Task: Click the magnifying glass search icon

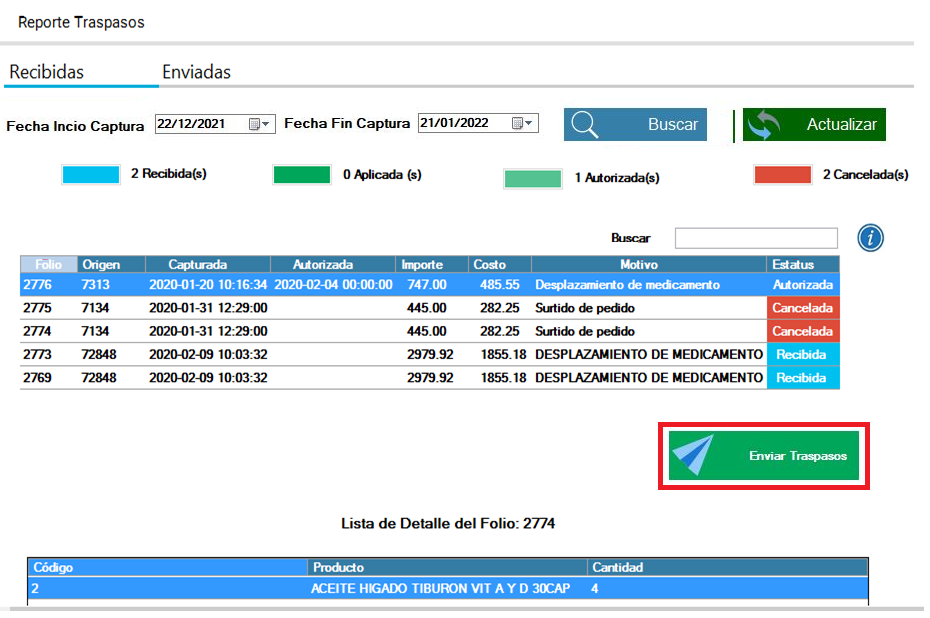Action: tap(585, 125)
